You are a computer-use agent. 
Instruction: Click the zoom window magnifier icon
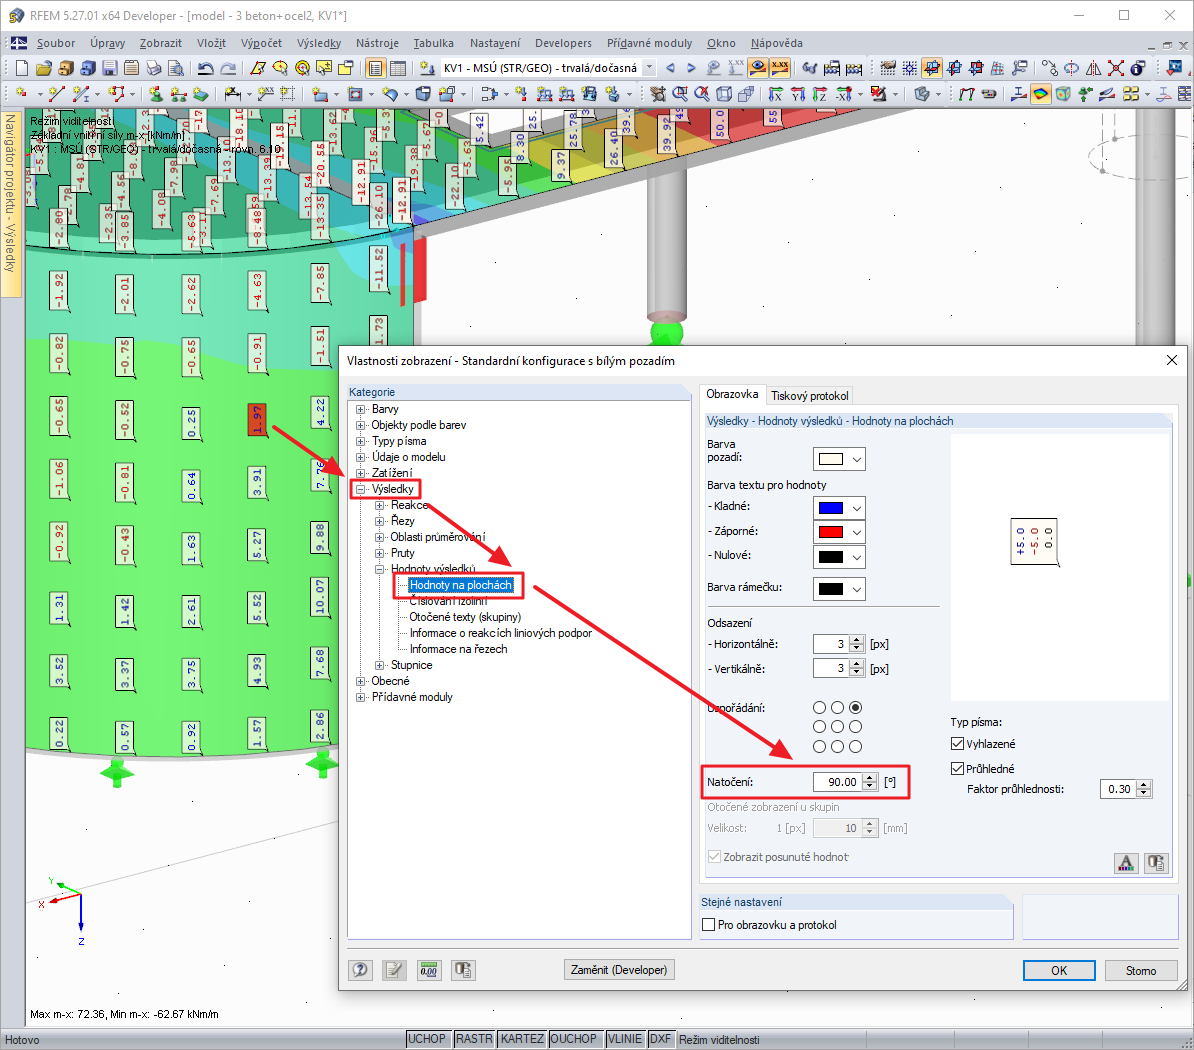(680, 94)
